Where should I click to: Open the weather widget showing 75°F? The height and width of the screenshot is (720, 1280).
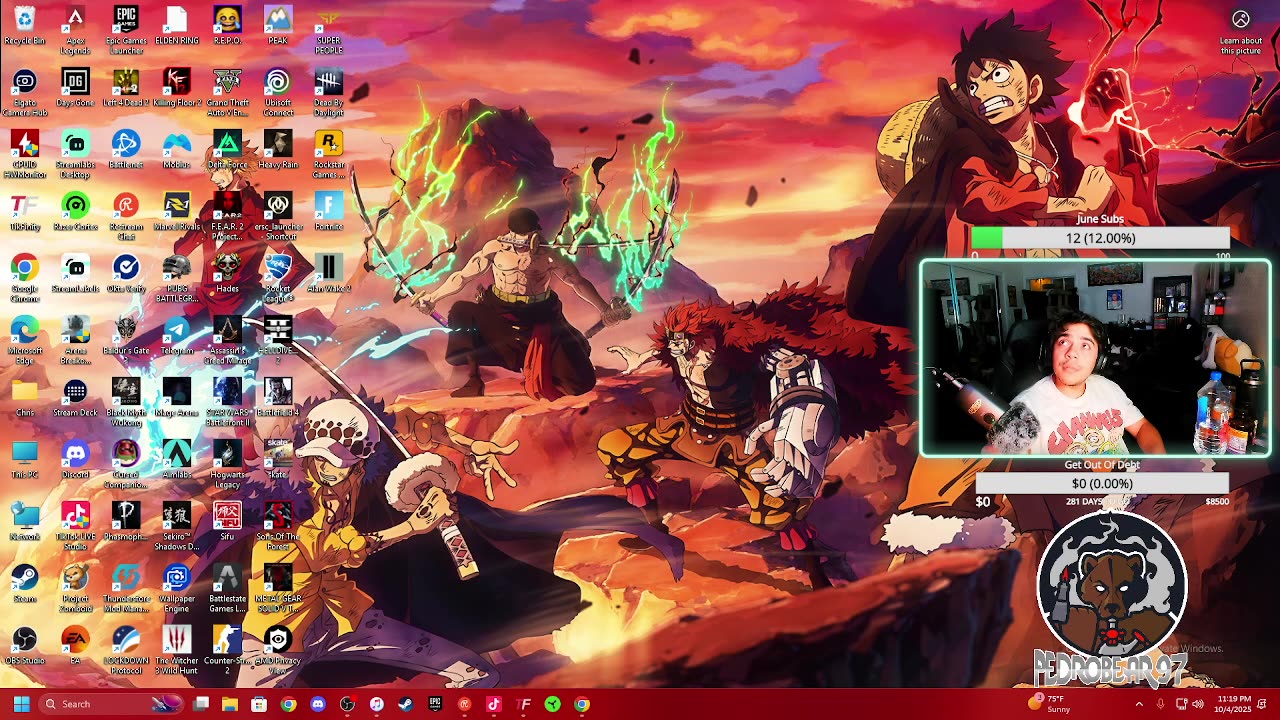pos(1050,704)
